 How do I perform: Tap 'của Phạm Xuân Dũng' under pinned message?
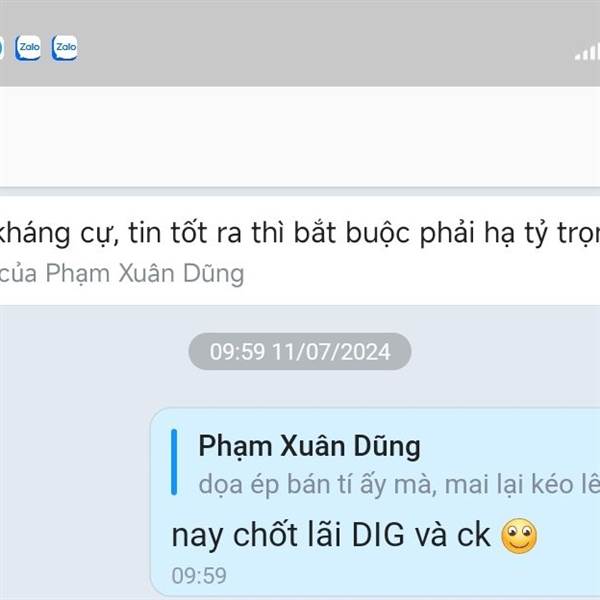(x=122, y=274)
